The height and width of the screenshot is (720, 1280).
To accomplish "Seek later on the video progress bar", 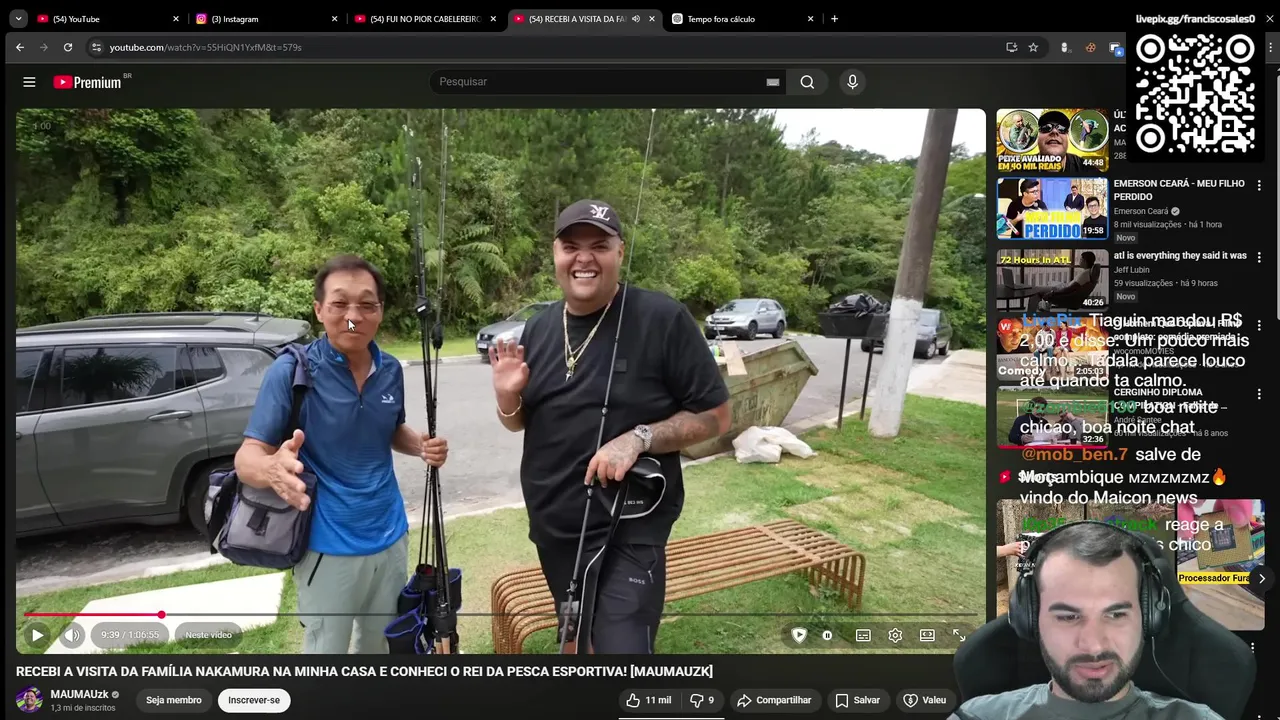I will [570, 615].
